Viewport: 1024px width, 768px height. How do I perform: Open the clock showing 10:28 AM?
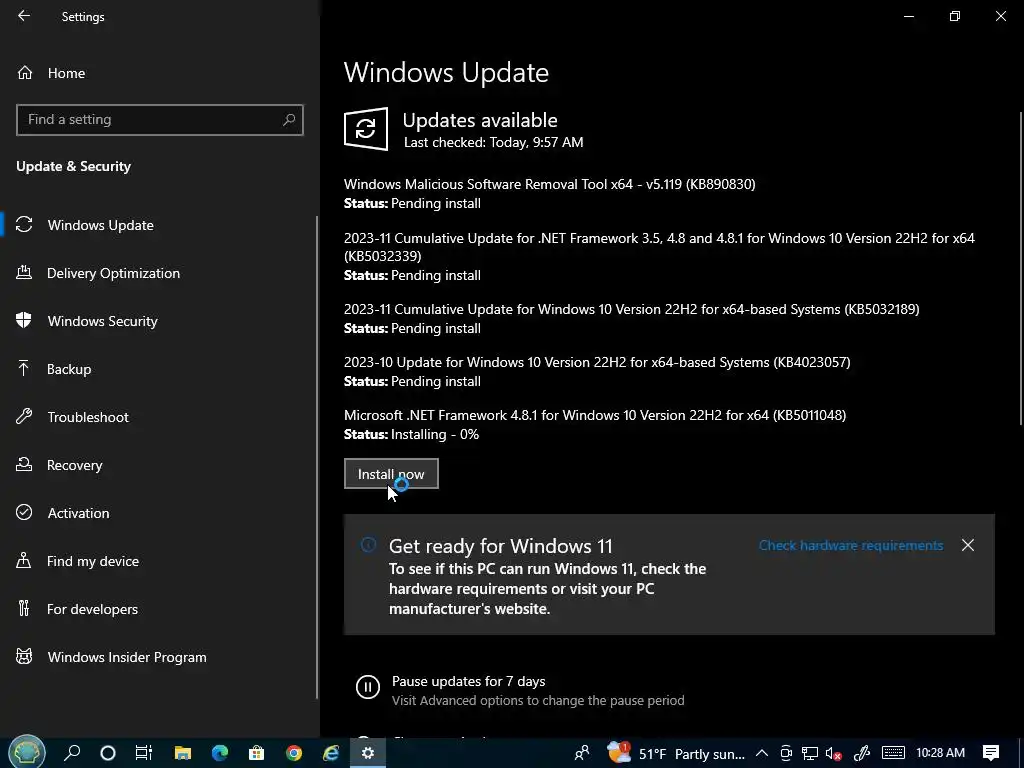coord(940,753)
